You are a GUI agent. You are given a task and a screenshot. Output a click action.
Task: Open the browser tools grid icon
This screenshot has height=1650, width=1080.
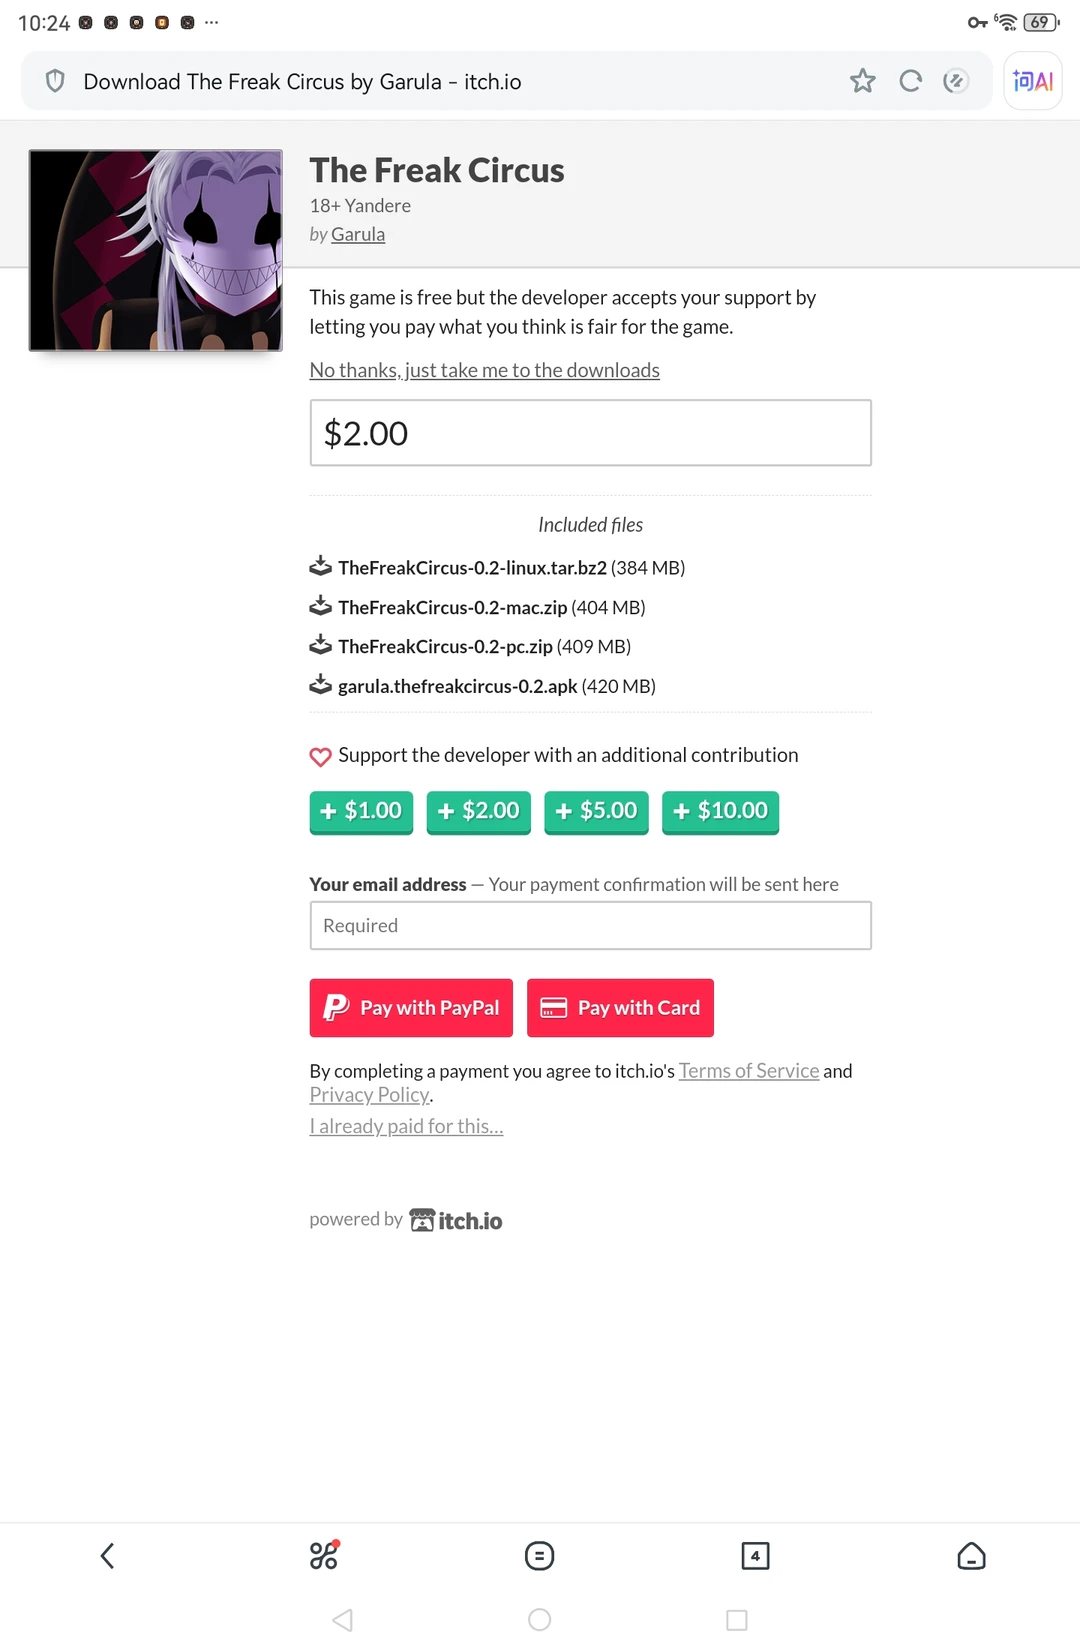(324, 1555)
